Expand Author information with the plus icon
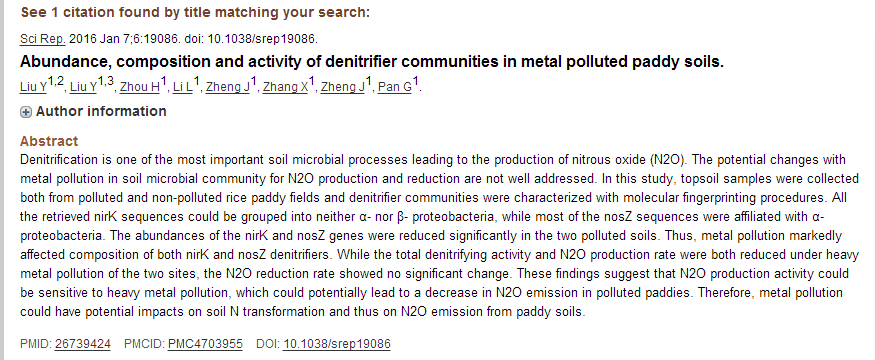Screen dimensions: 875x360 [26, 112]
